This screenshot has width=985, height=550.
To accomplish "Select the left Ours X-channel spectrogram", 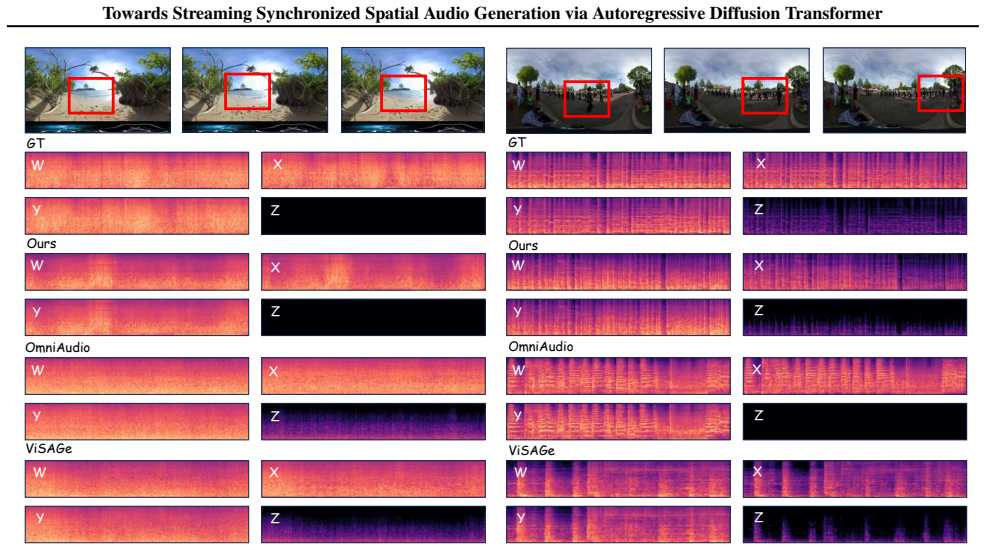I will [x=373, y=272].
